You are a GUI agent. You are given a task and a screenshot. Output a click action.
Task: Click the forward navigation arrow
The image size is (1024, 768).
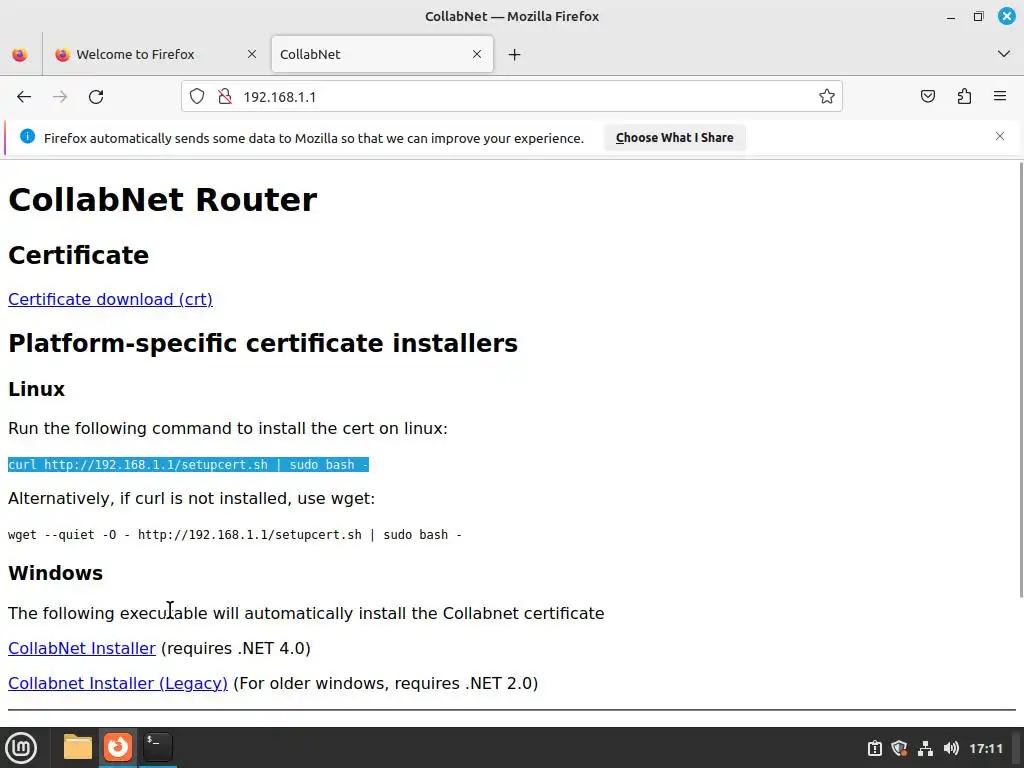pyautogui.click(x=60, y=97)
